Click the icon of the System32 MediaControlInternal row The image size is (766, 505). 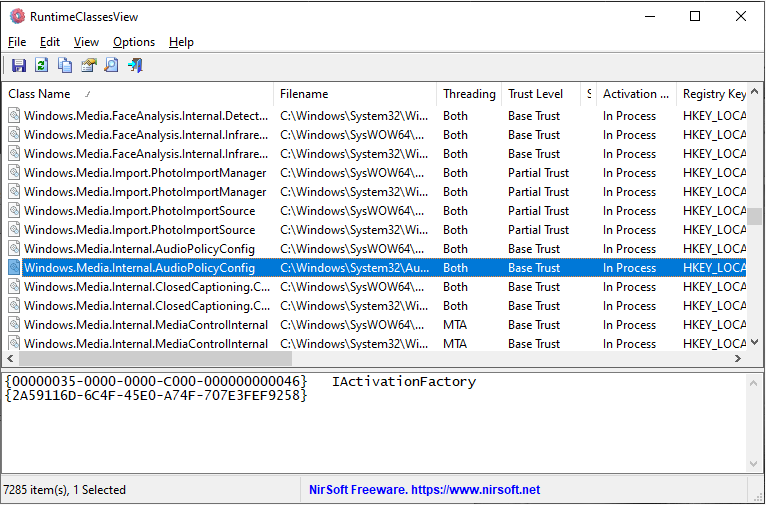point(15,343)
